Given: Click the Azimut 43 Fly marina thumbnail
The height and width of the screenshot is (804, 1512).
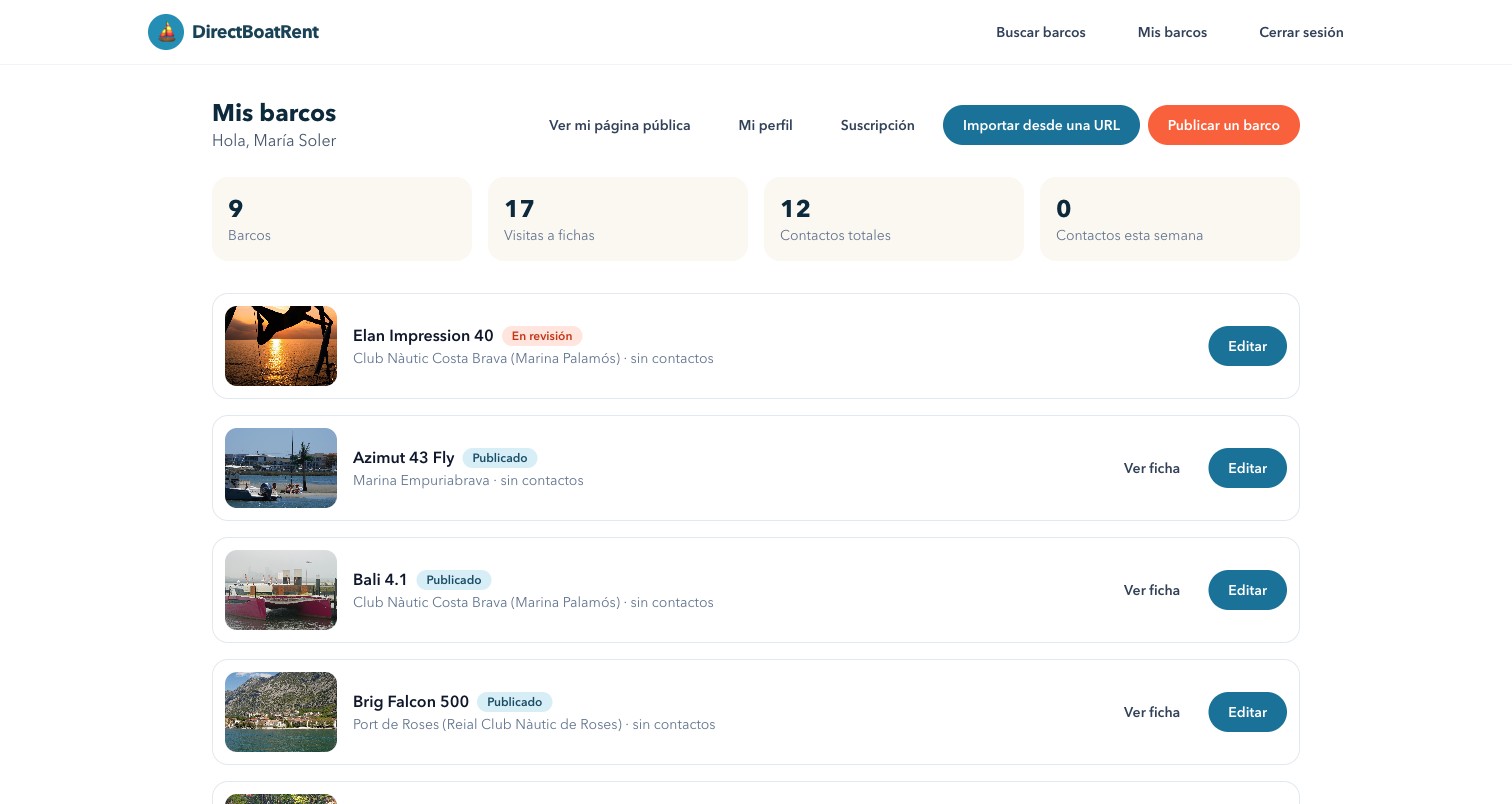Looking at the screenshot, I should click(281, 468).
